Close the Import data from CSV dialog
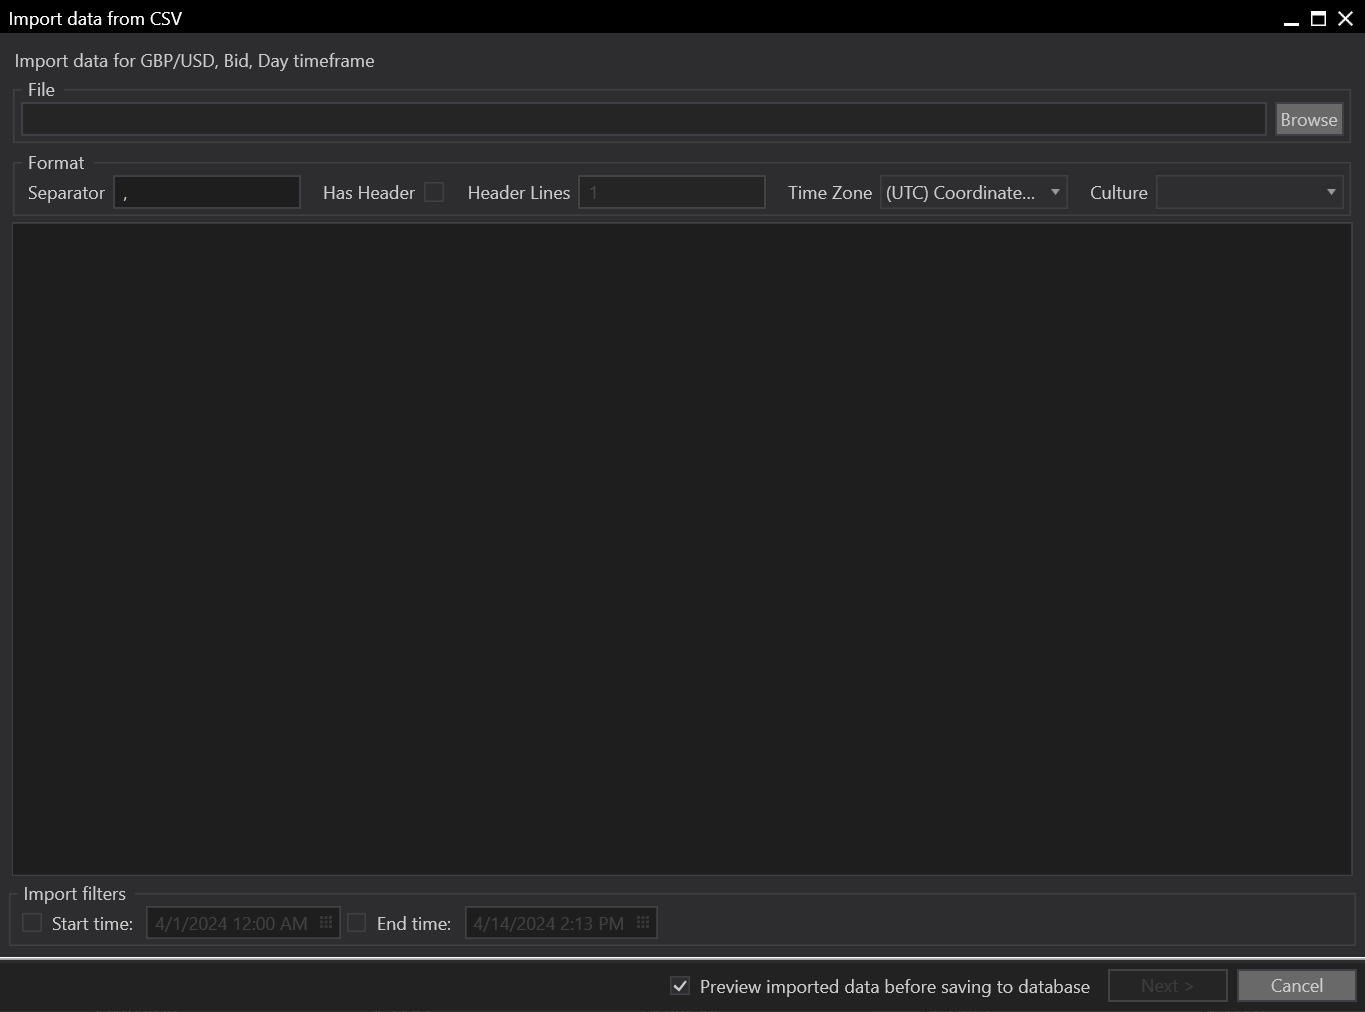Viewport: 1365px width, 1012px height. (x=1346, y=19)
